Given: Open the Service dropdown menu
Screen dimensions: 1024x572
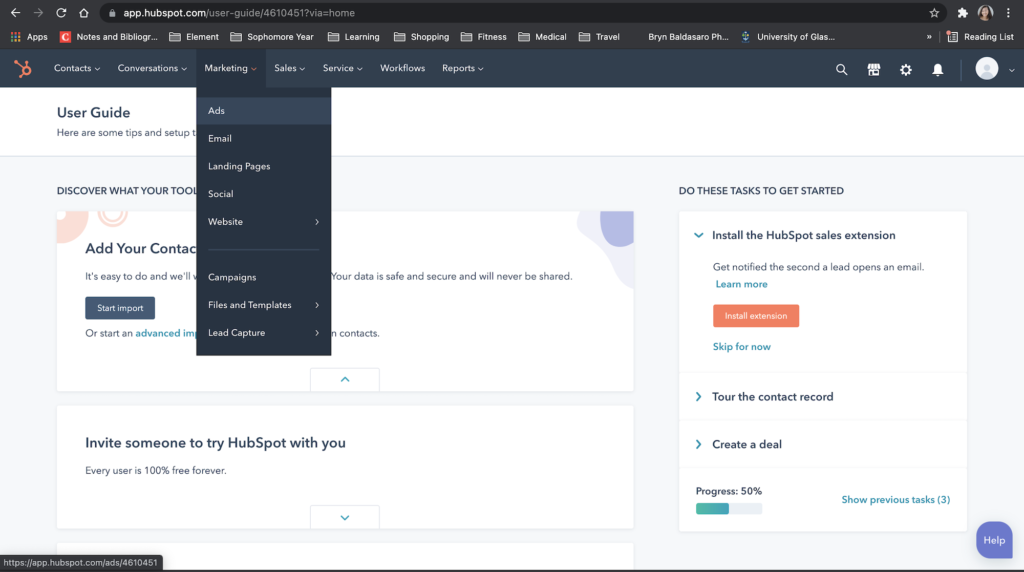Looking at the screenshot, I should 342,68.
